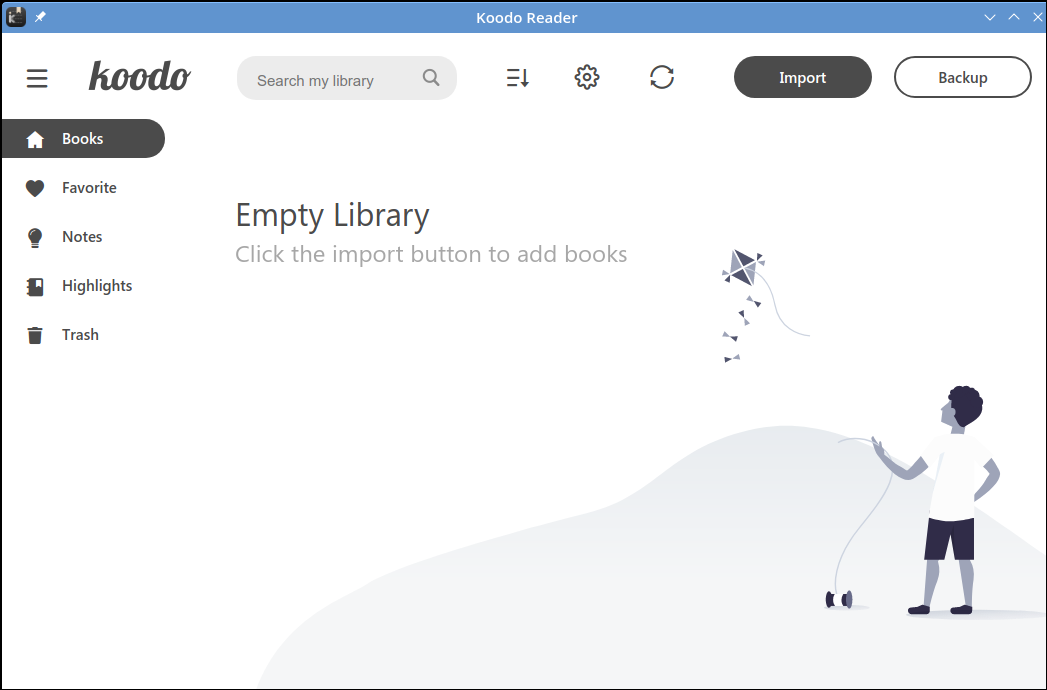The height and width of the screenshot is (690, 1047).
Task: Click 'Click the import button to add books' text
Action: point(431,254)
